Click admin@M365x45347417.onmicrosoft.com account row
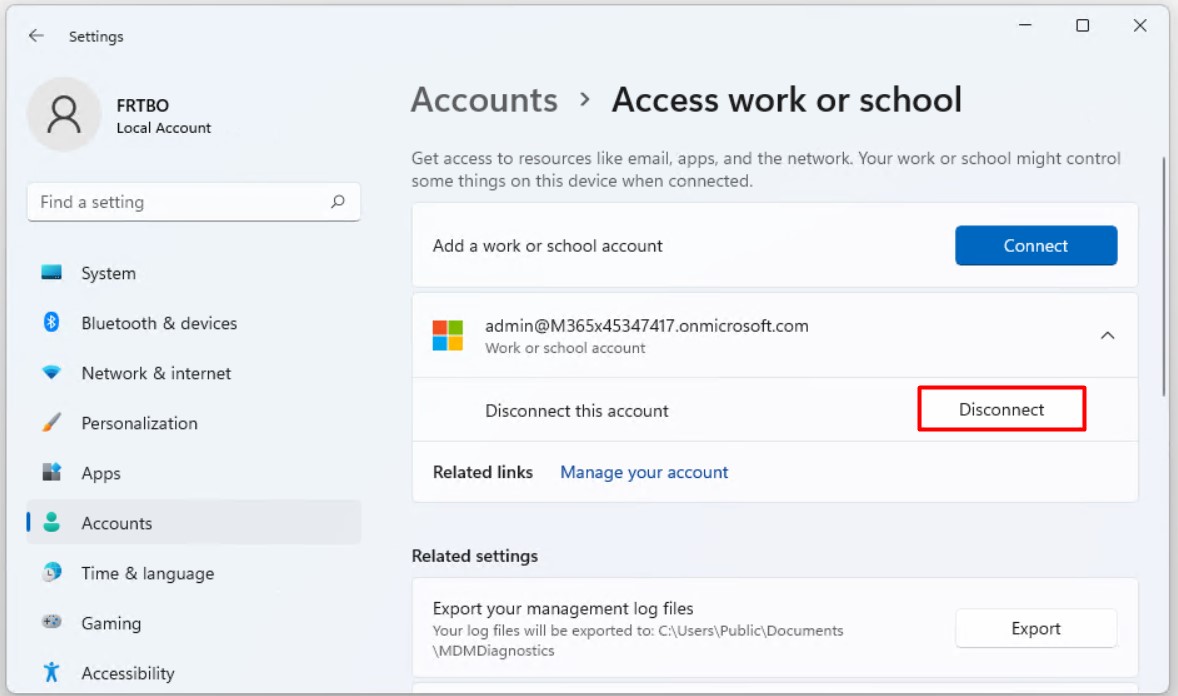1178x696 pixels. point(775,335)
